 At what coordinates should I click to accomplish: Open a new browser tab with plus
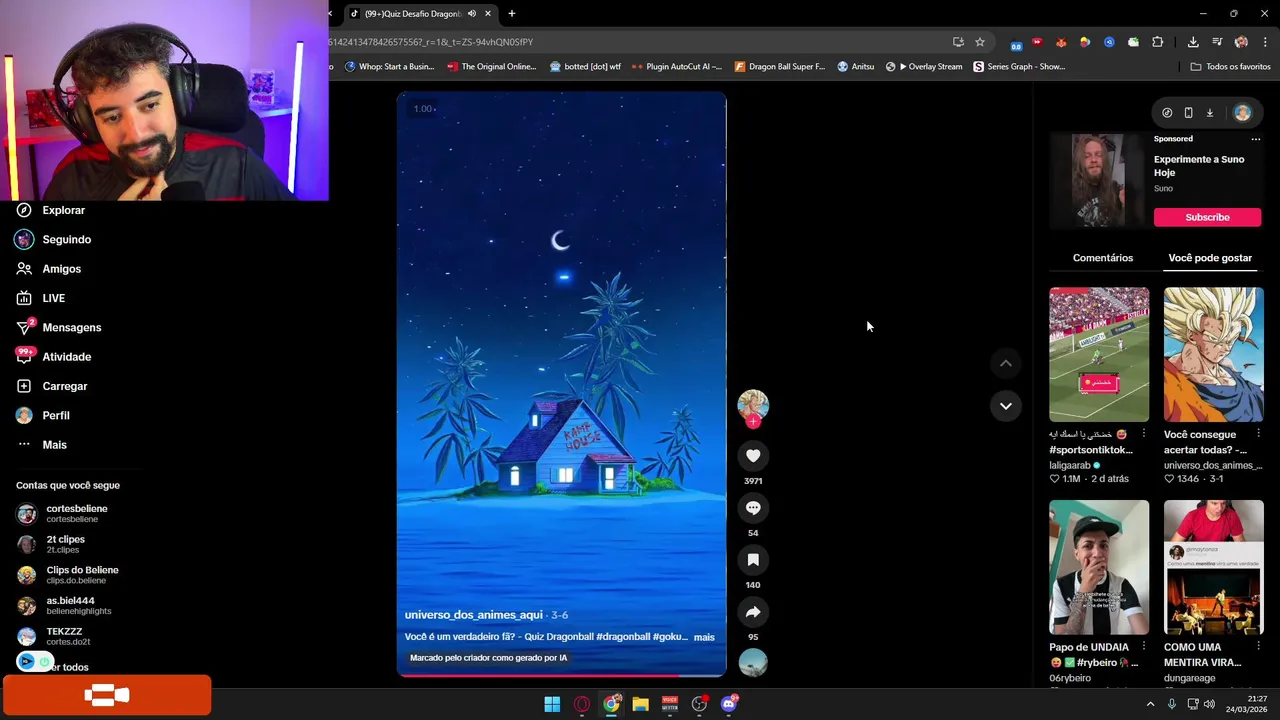[x=512, y=14]
